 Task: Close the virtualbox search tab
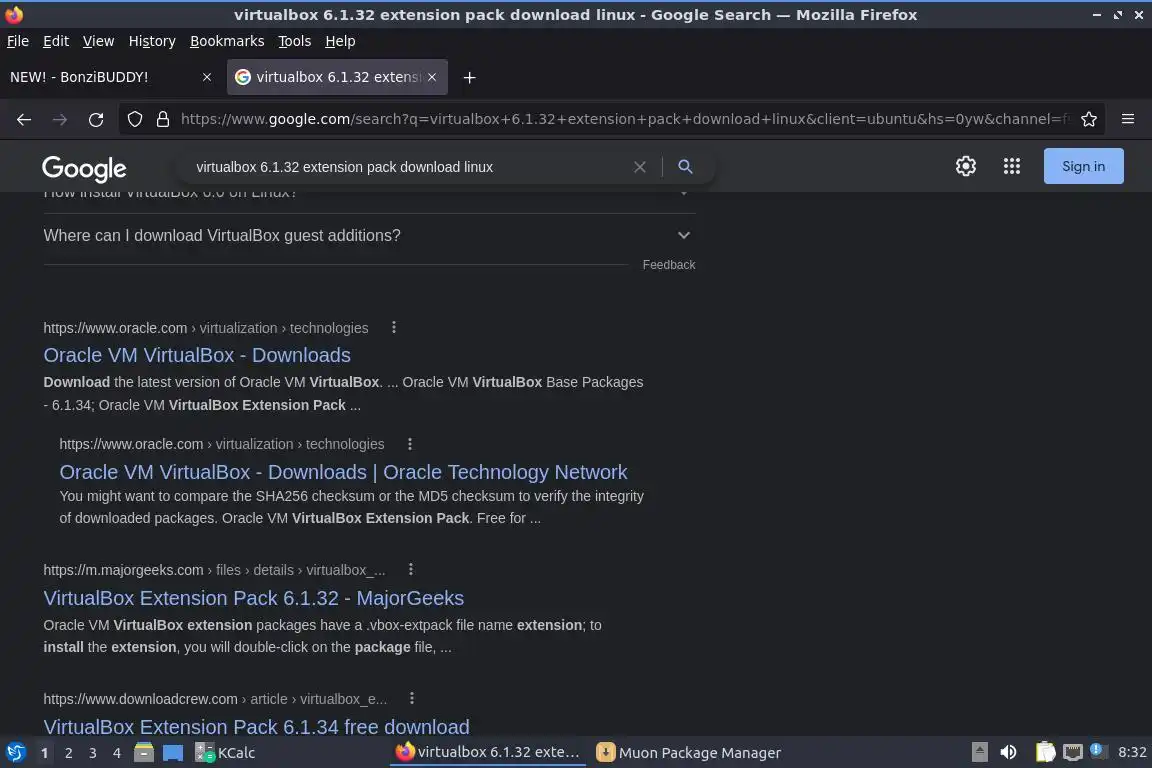pos(432,77)
